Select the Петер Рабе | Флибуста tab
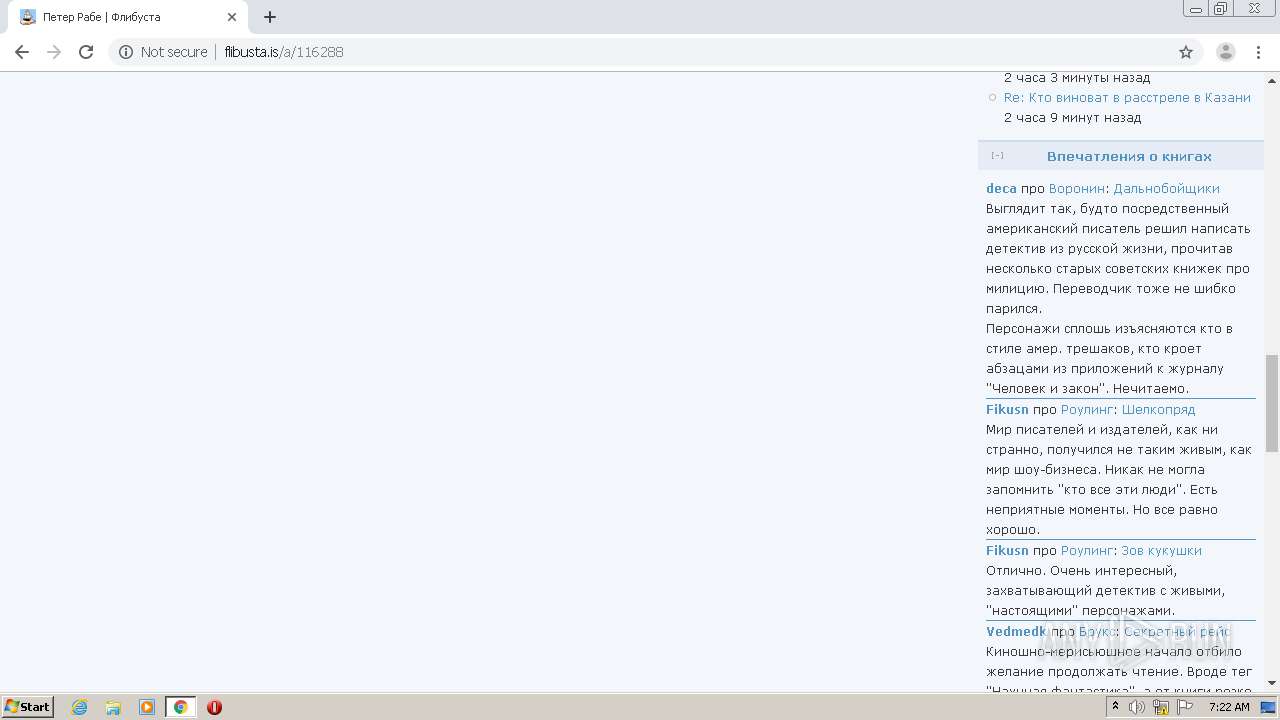The width and height of the screenshot is (1280, 720). tap(128, 17)
